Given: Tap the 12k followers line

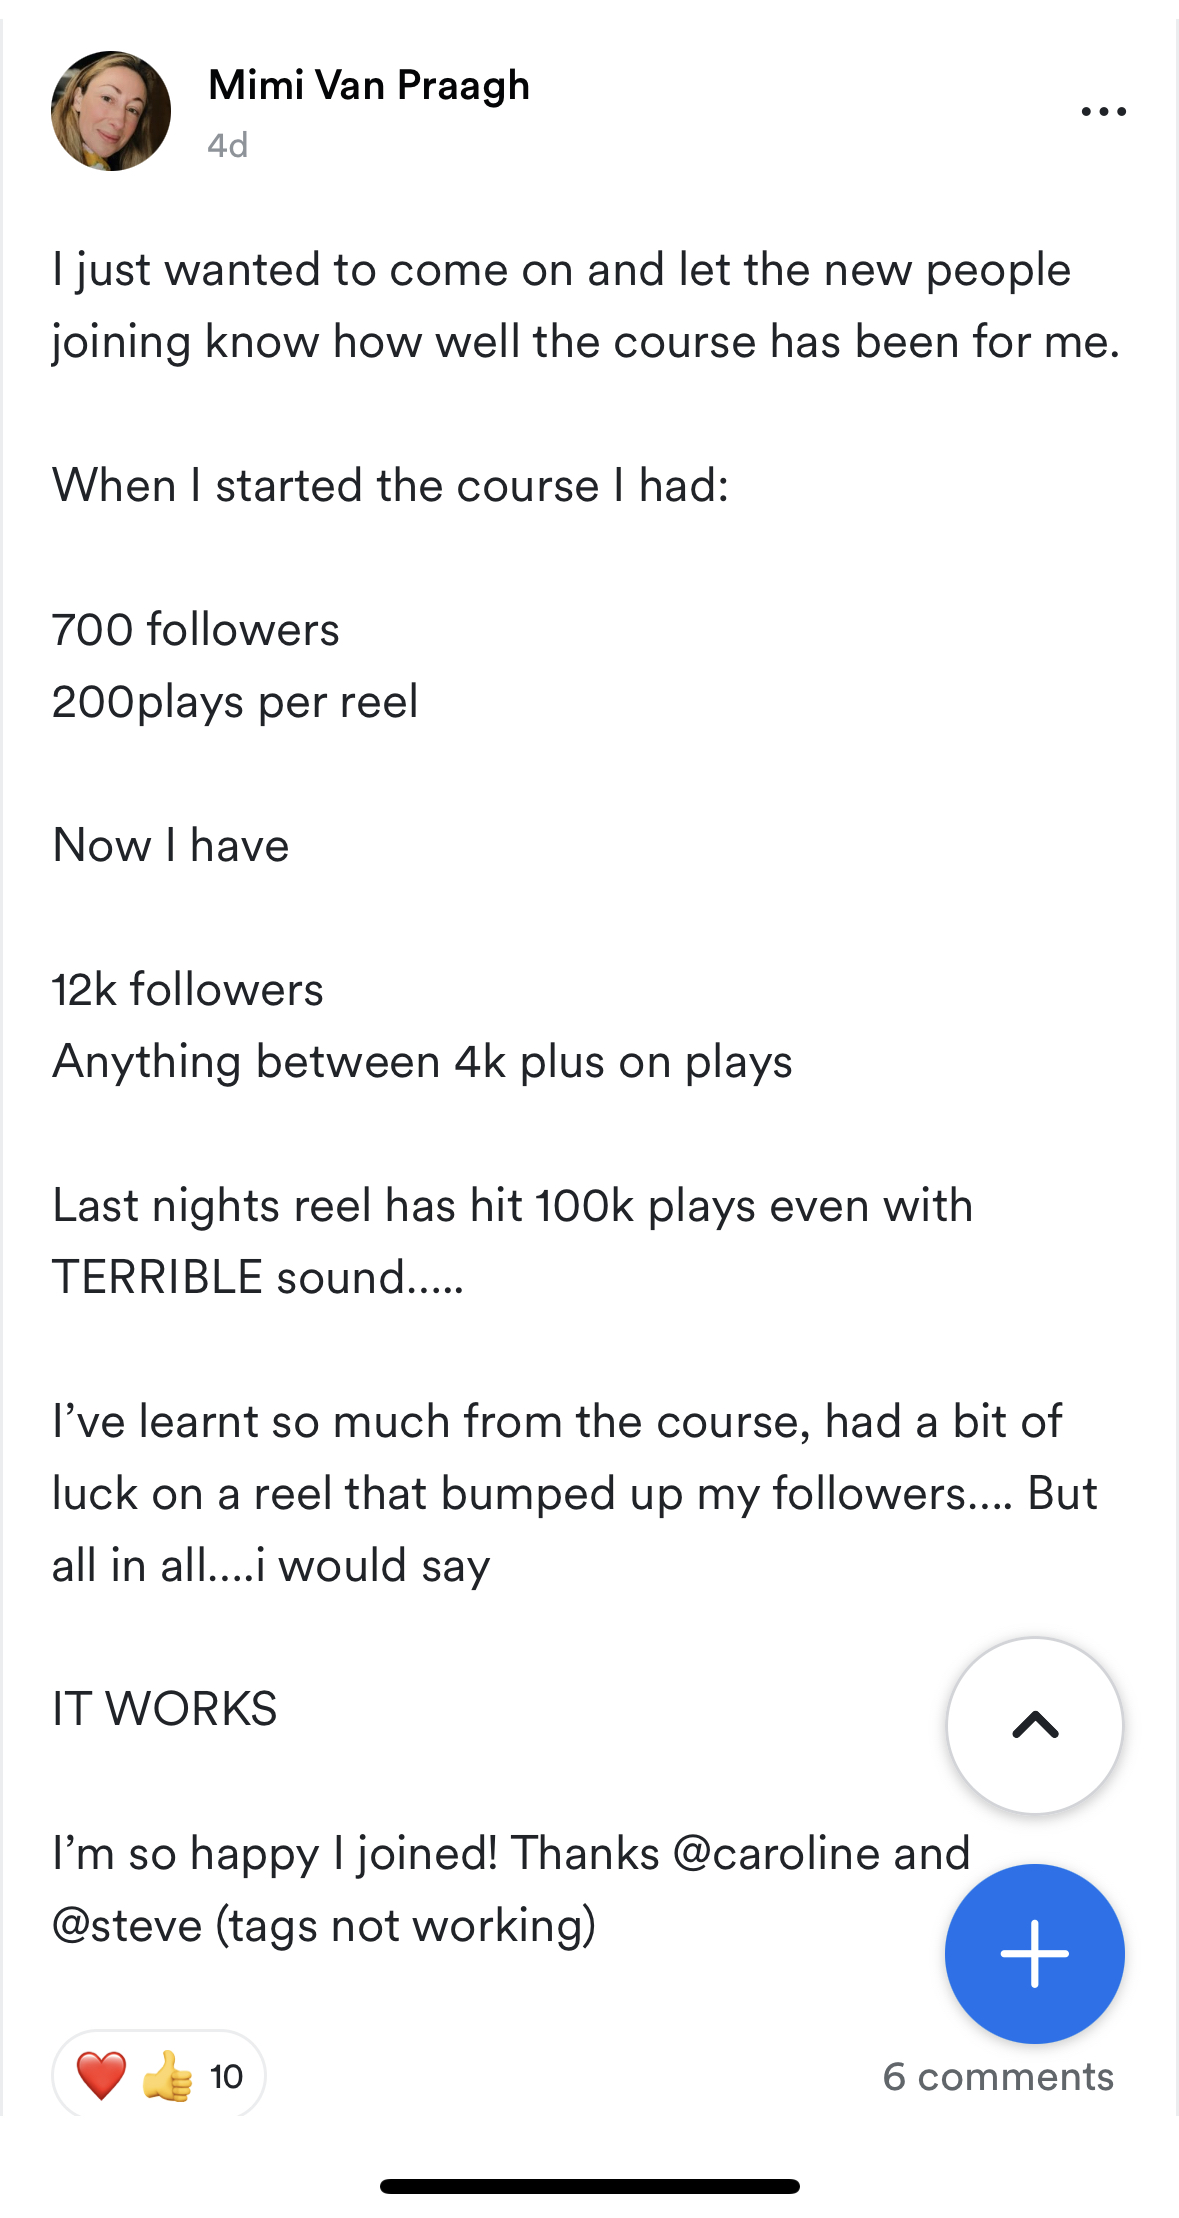Looking at the screenshot, I should [188, 990].
